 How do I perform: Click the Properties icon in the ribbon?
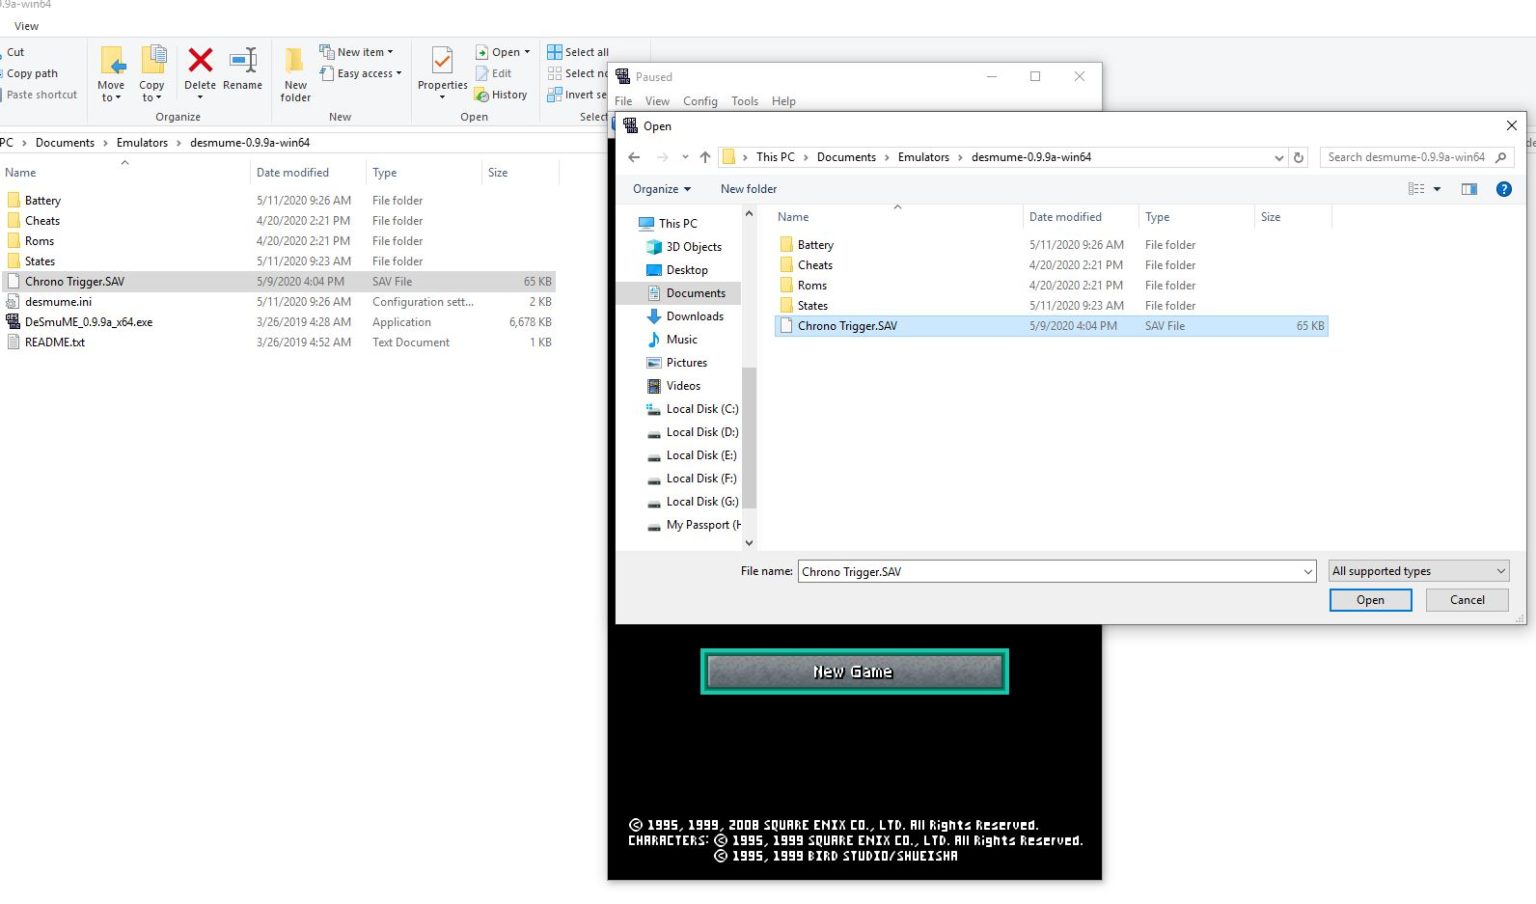pyautogui.click(x=441, y=63)
